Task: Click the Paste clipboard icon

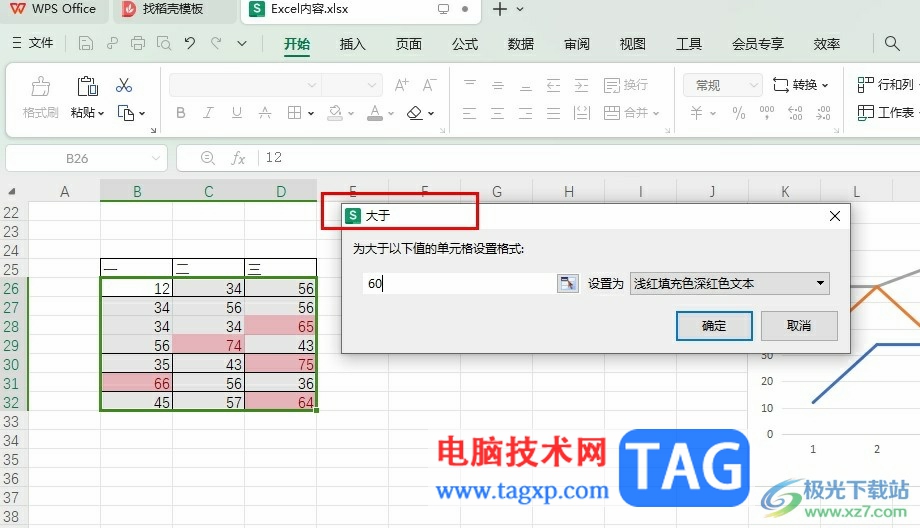Action: tap(87, 86)
